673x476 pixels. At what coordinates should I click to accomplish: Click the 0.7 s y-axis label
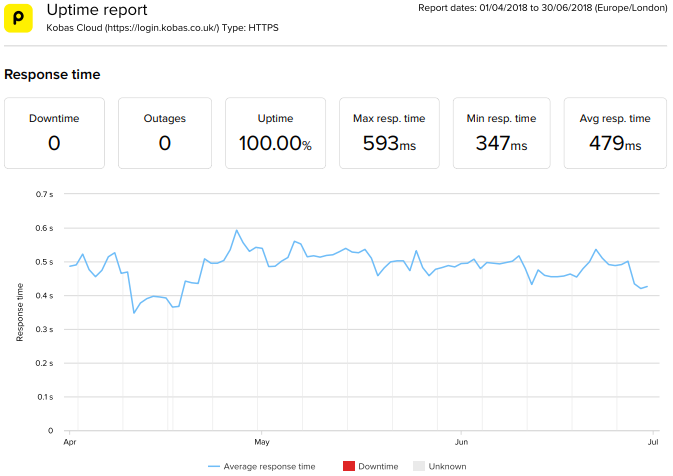(x=44, y=194)
